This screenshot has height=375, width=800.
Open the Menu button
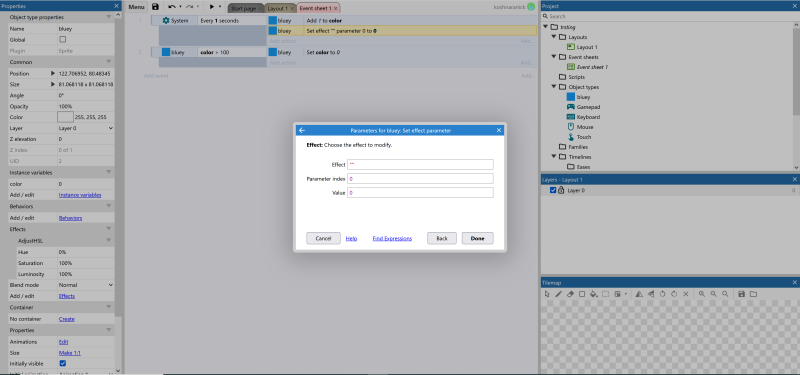point(136,7)
